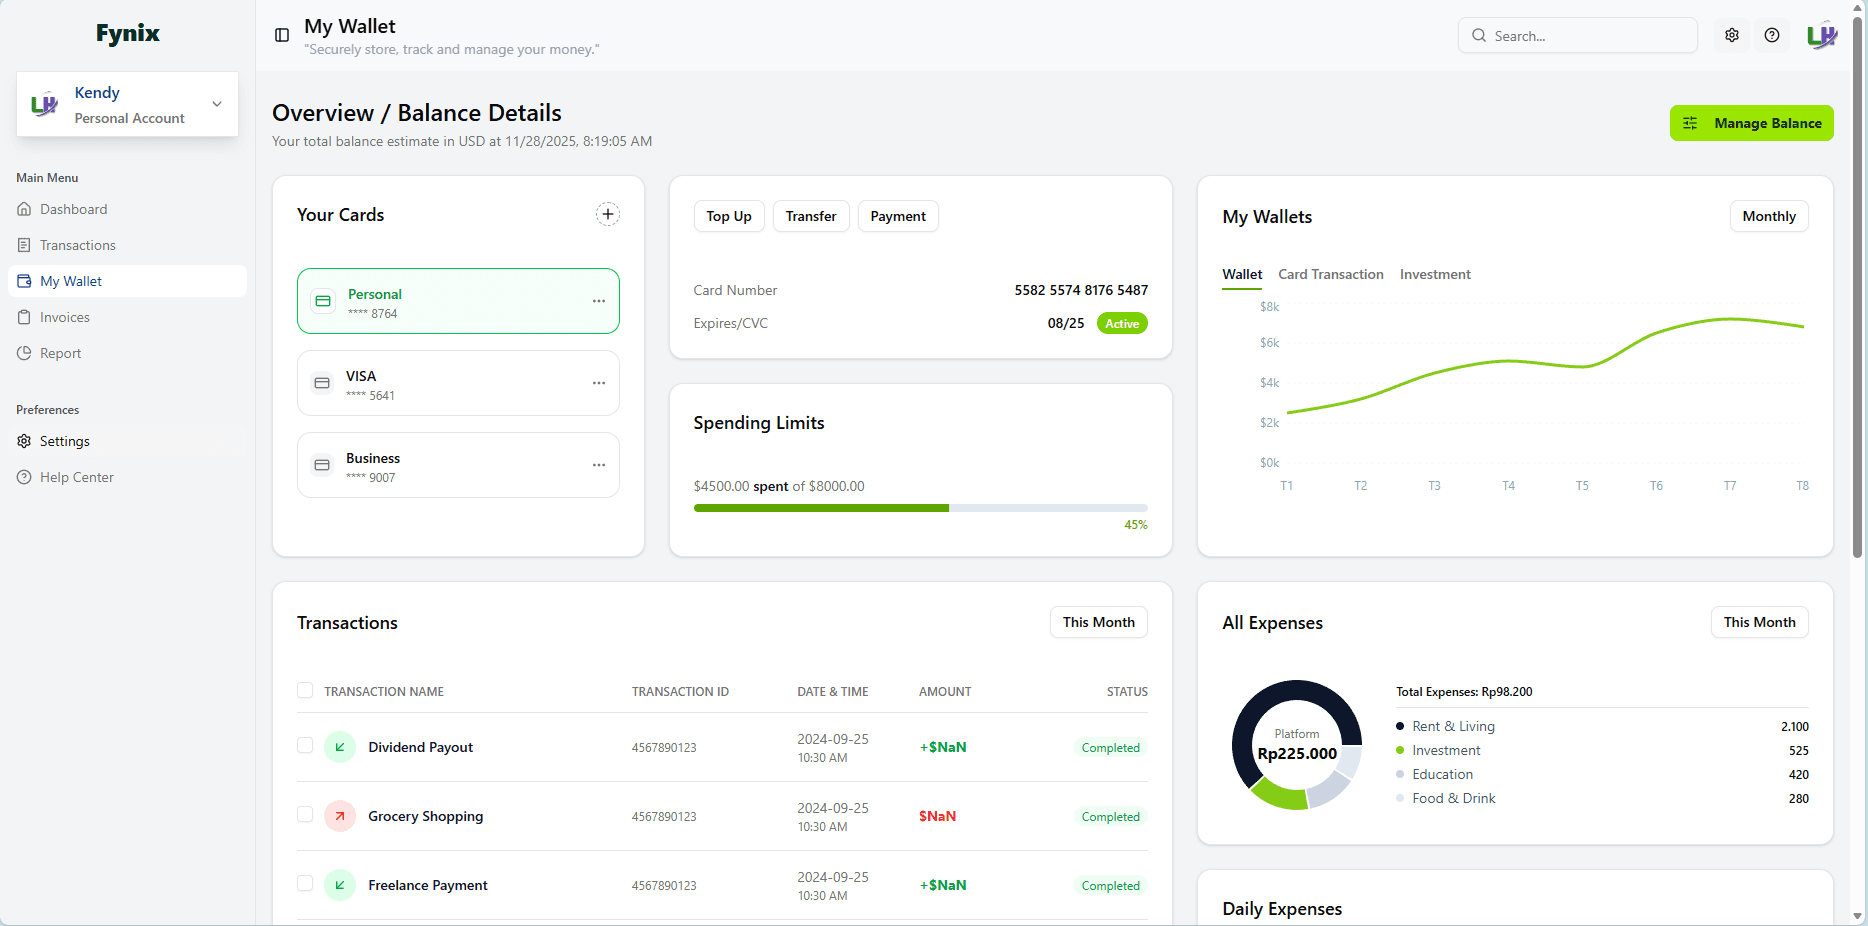Click into the Search field

[1578, 35]
